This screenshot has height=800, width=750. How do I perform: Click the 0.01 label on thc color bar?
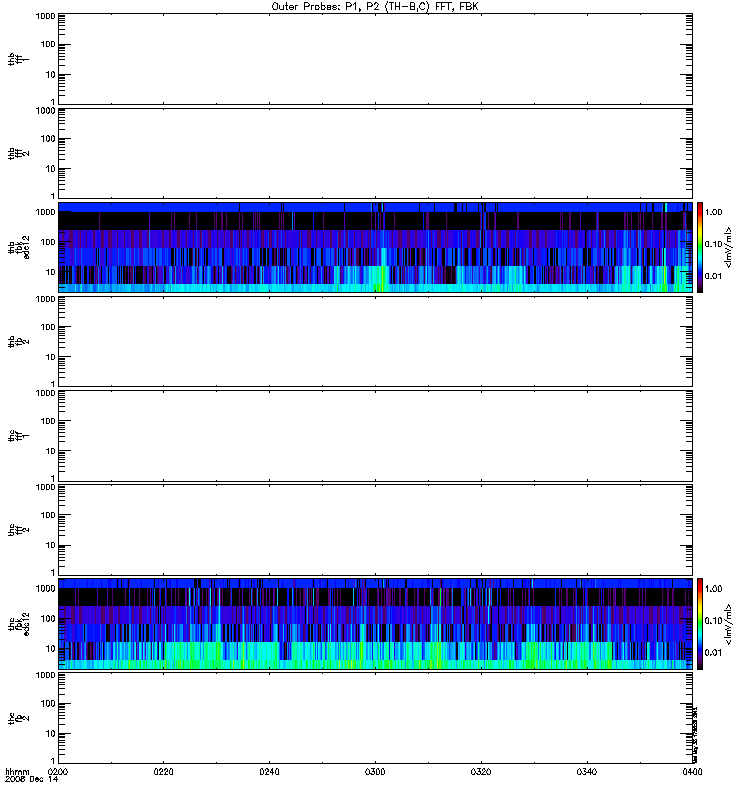click(x=714, y=653)
